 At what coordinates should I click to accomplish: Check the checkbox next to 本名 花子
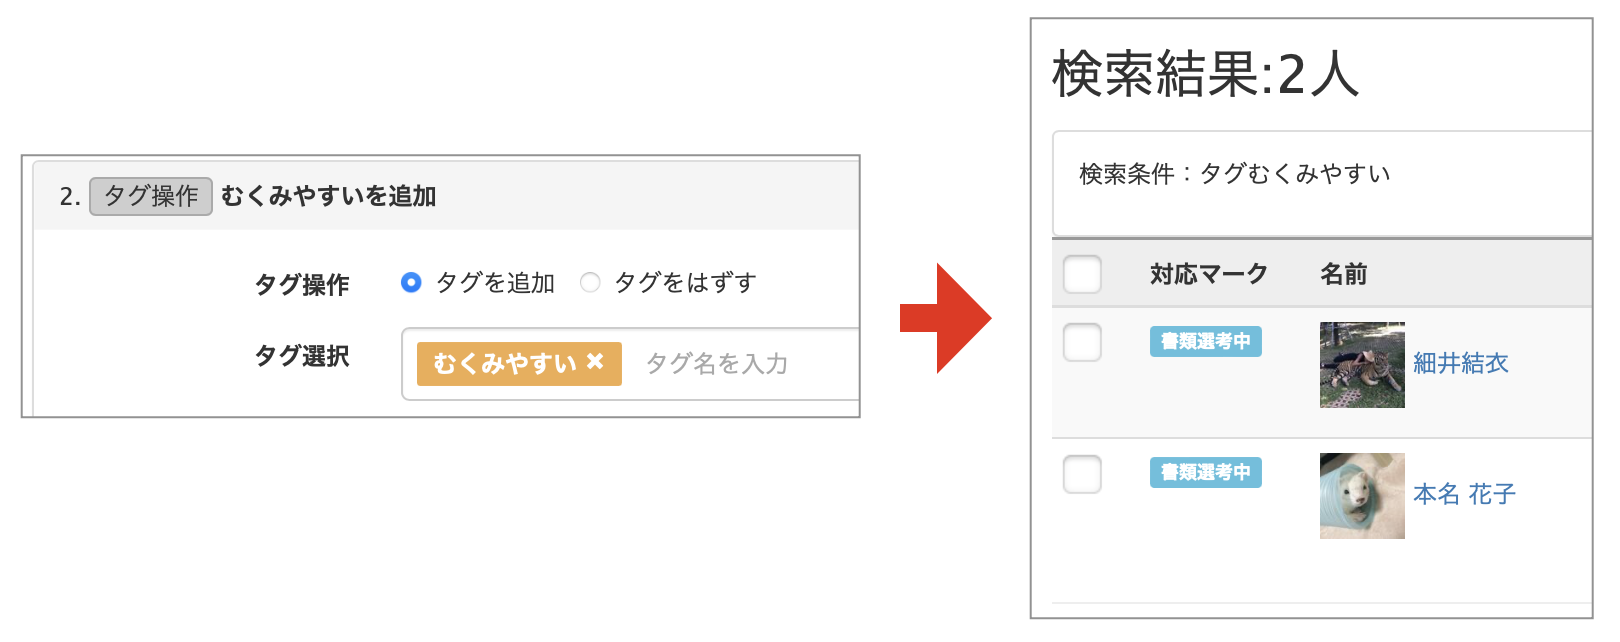[1082, 473]
